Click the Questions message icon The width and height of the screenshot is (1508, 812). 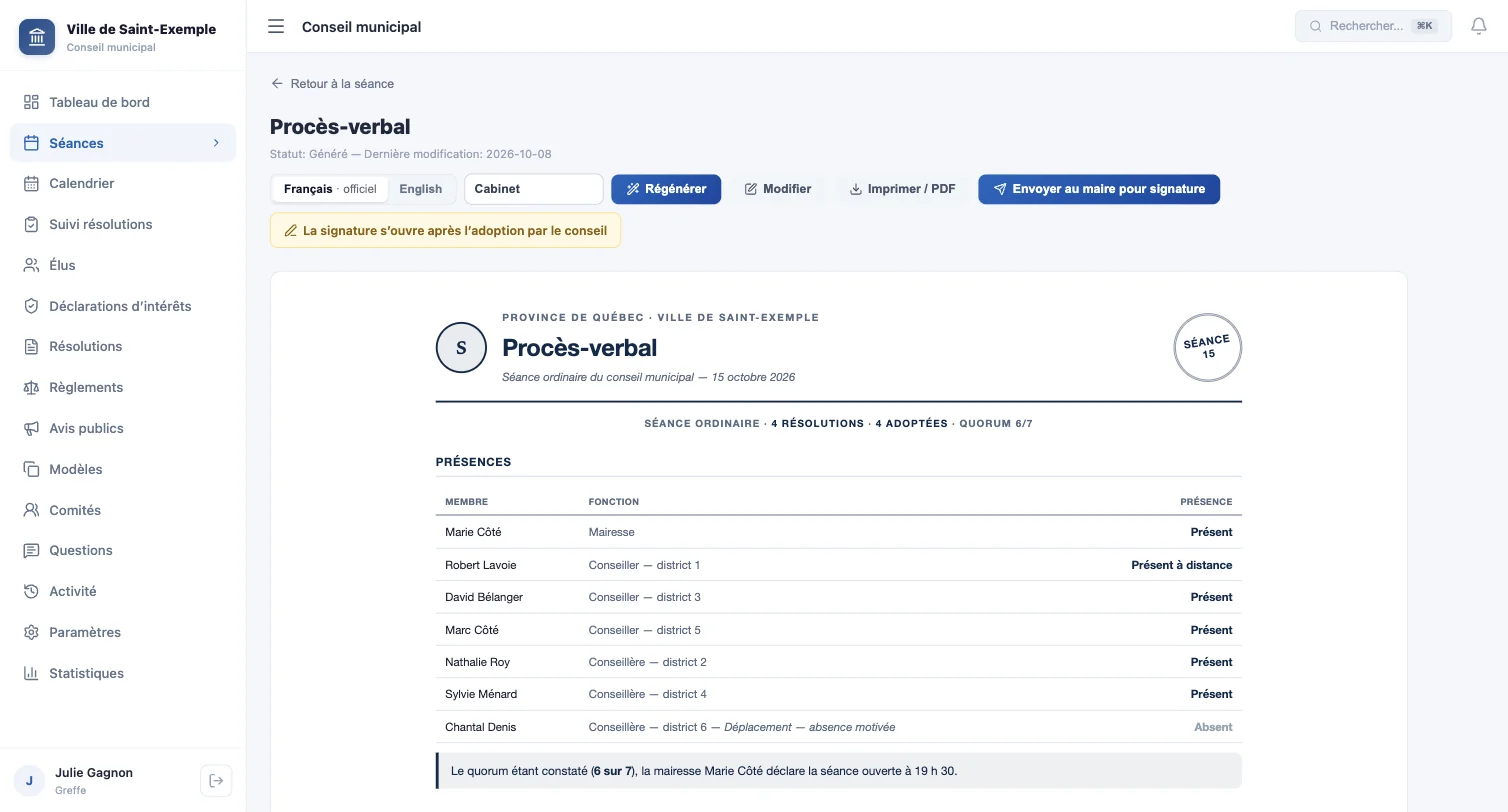[x=31, y=551]
